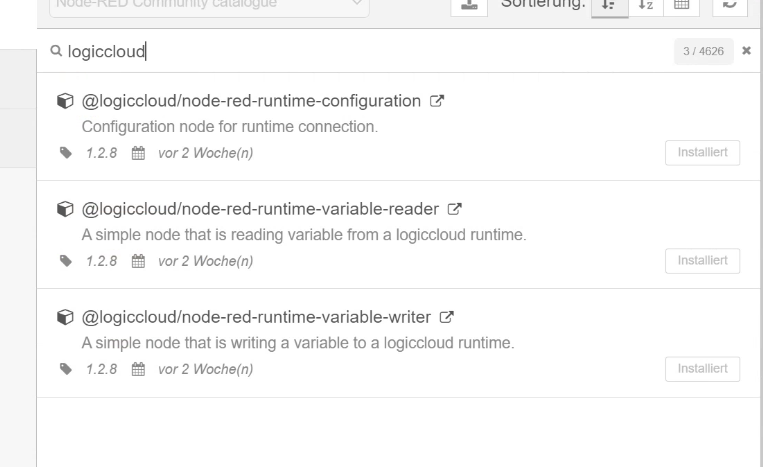The height and width of the screenshot is (467, 763).
Task: Click Installiert button for runtime-configuration
Action: 702,152
